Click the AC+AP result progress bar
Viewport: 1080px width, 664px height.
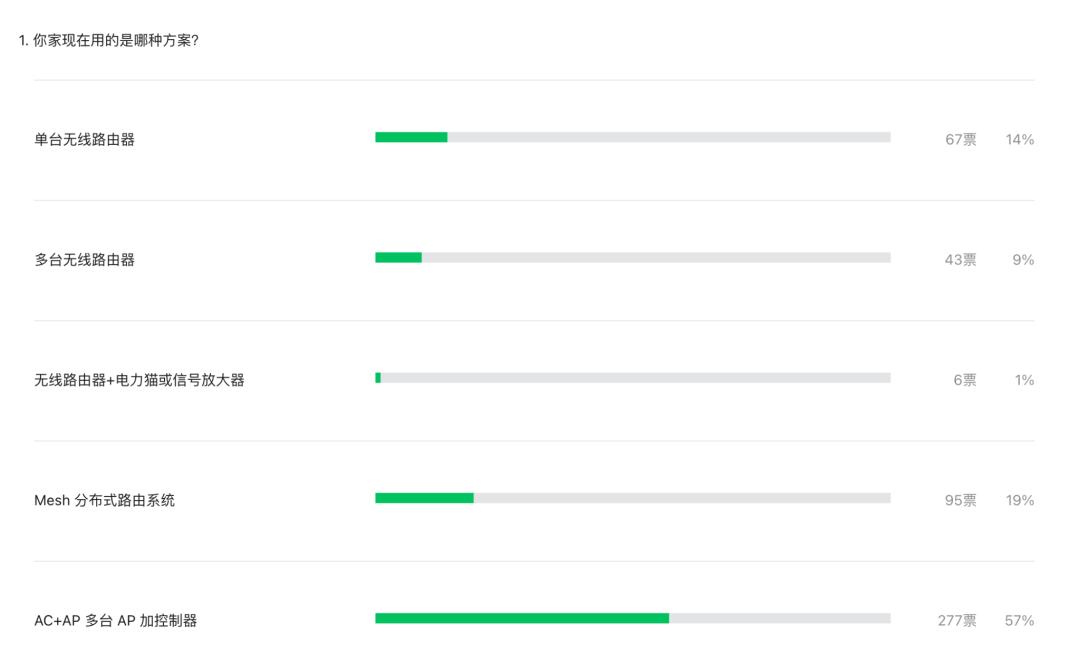coord(632,618)
